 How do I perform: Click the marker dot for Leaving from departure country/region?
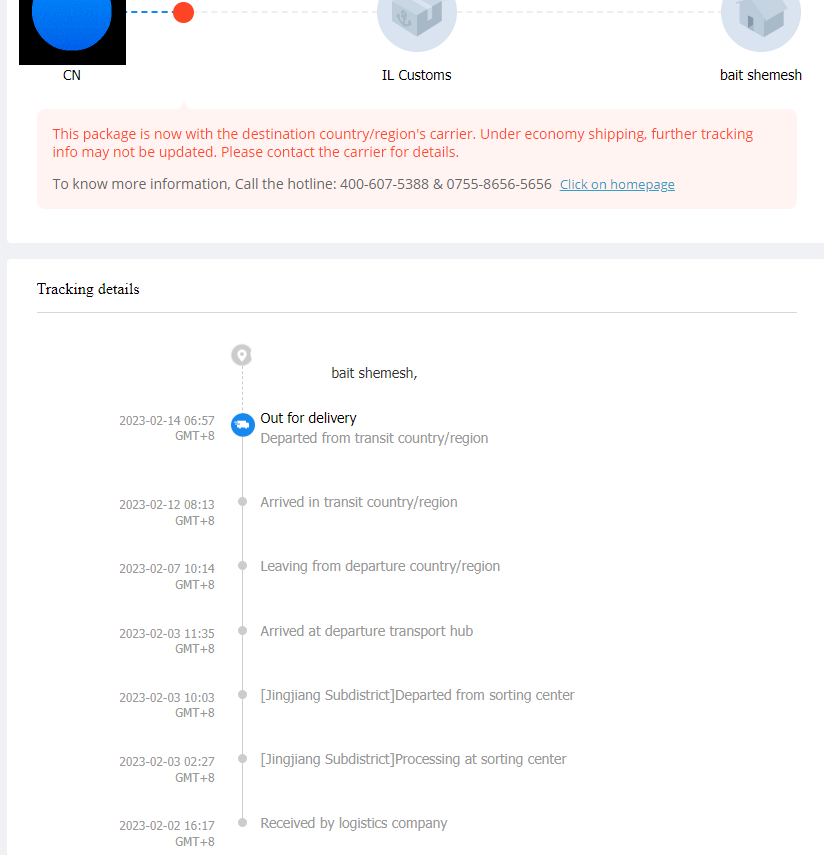click(x=243, y=565)
